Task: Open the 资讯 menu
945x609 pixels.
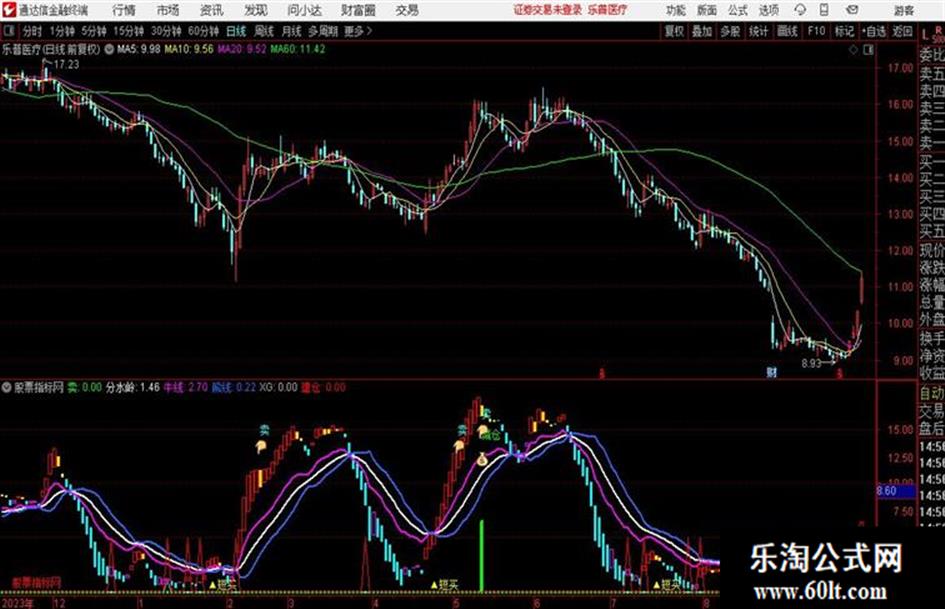Action: (x=212, y=10)
